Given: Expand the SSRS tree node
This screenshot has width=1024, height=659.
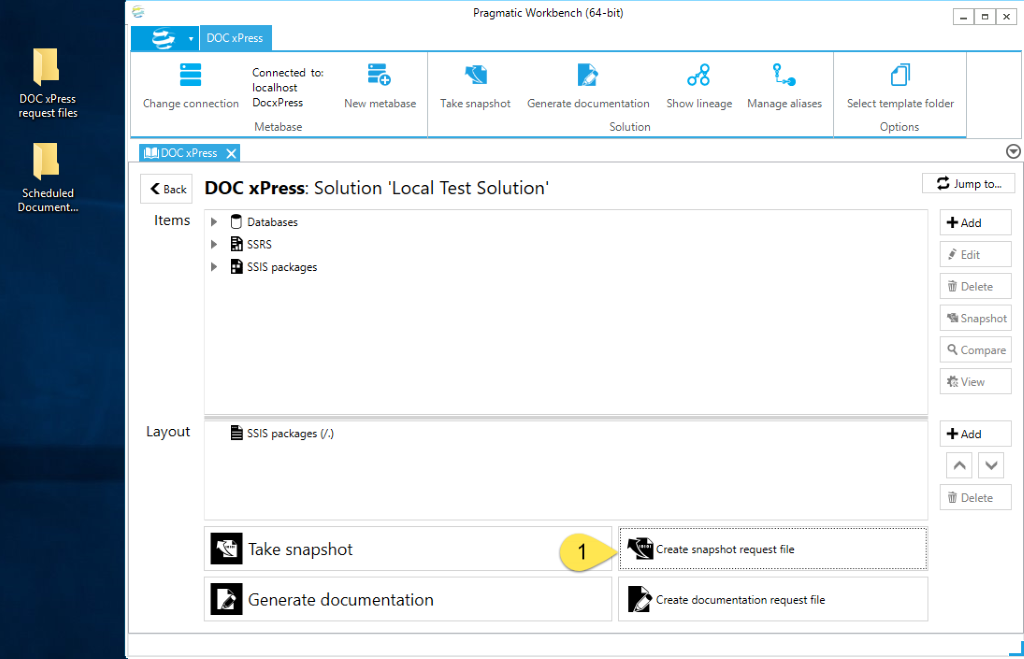Looking at the screenshot, I should [213, 244].
